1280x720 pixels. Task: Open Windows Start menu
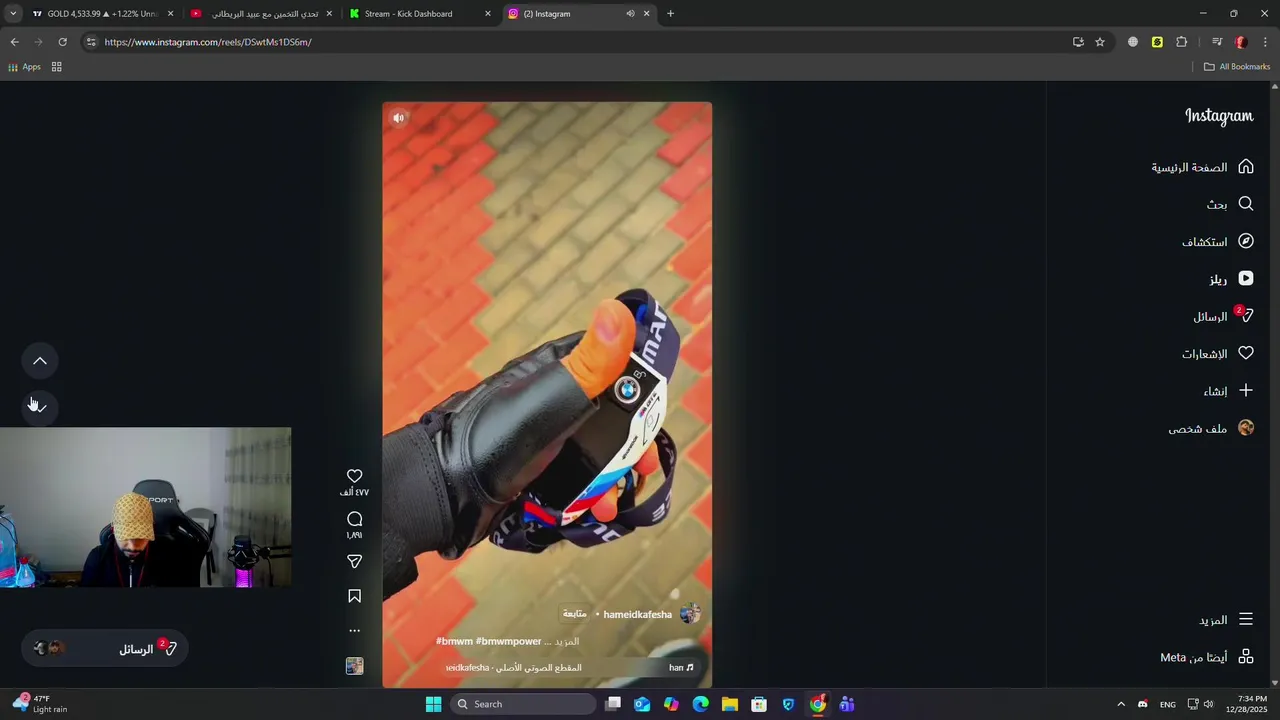pos(433,704)
